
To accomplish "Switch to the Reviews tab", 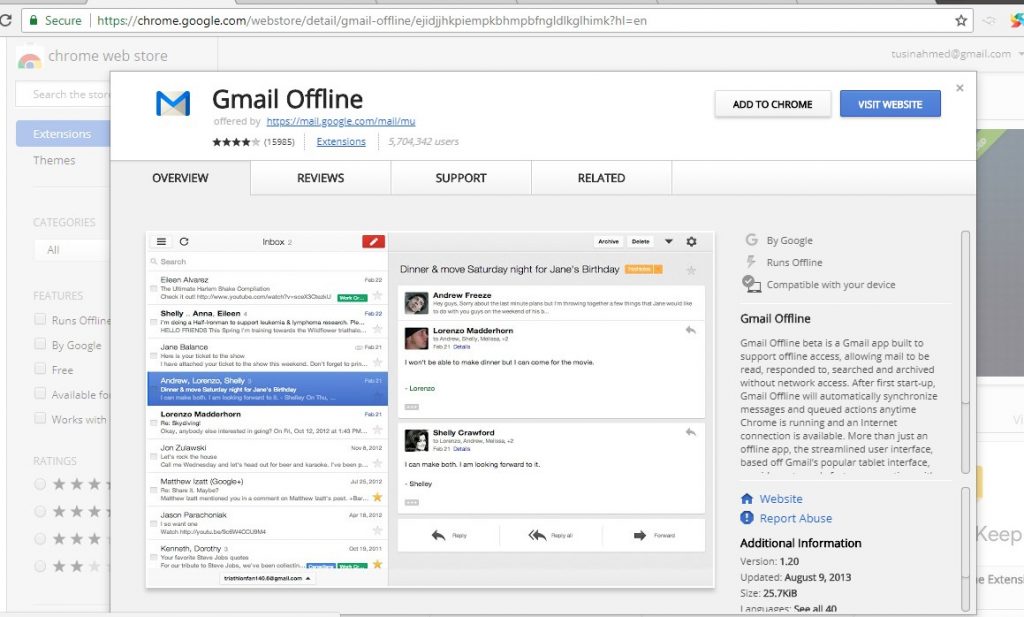I will coord(320,178).
